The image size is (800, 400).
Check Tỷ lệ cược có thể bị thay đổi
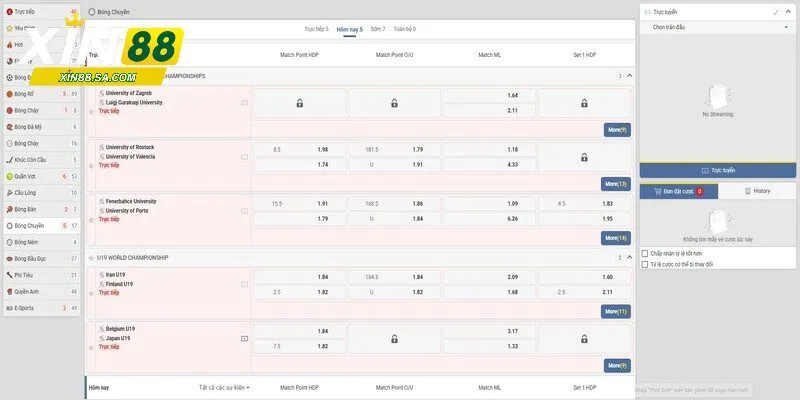pyautogui.click(x=645, y=265)
